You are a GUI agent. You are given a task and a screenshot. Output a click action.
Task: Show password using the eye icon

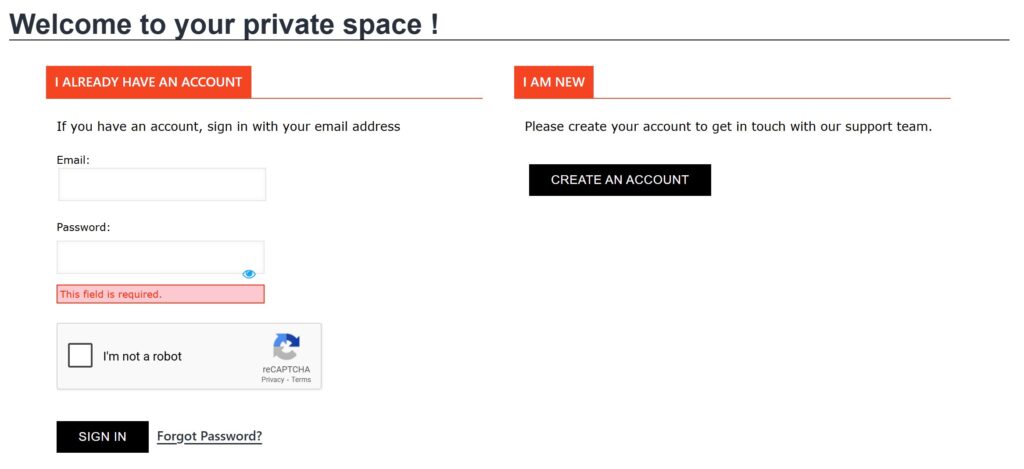pyautogui.click(x=249, y=274)
